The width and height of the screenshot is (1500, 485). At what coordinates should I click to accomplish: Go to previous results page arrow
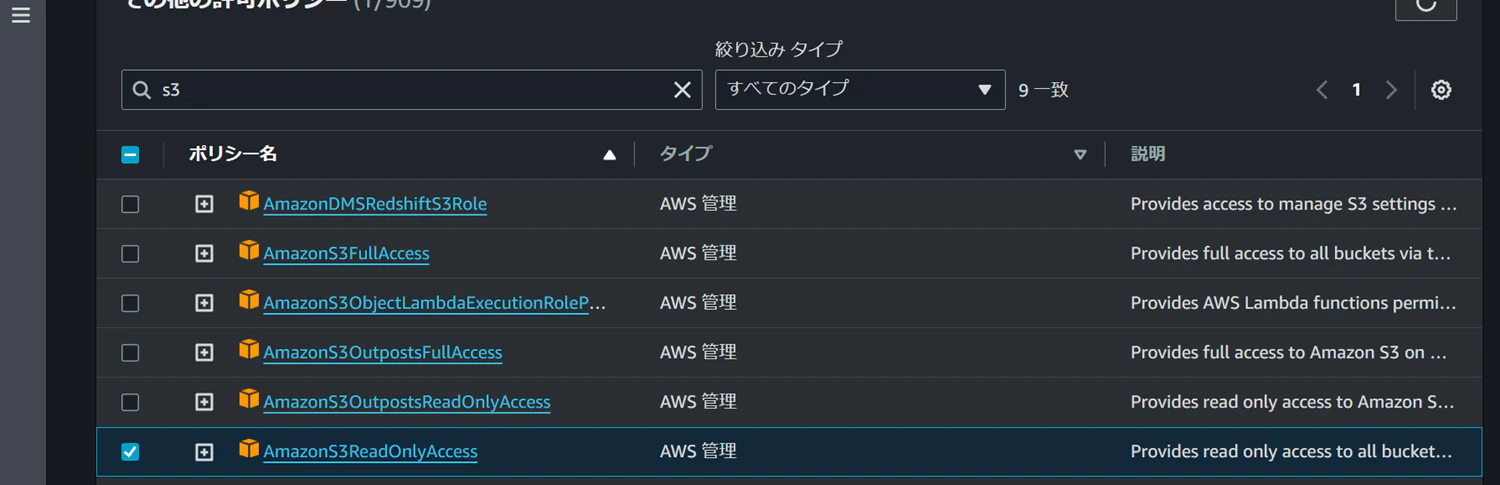pos(1322,90)
